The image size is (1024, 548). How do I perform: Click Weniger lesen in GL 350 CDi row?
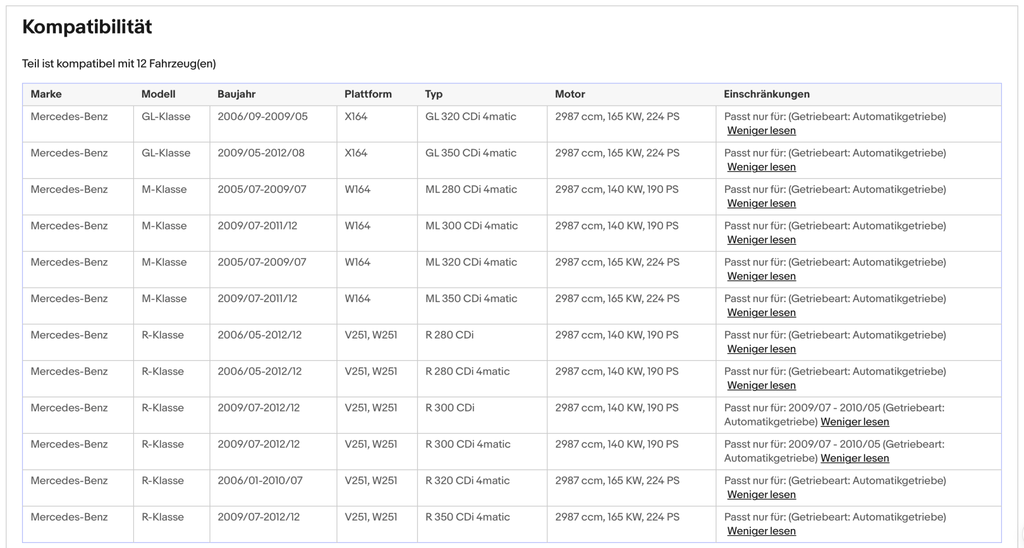[761, 167]
